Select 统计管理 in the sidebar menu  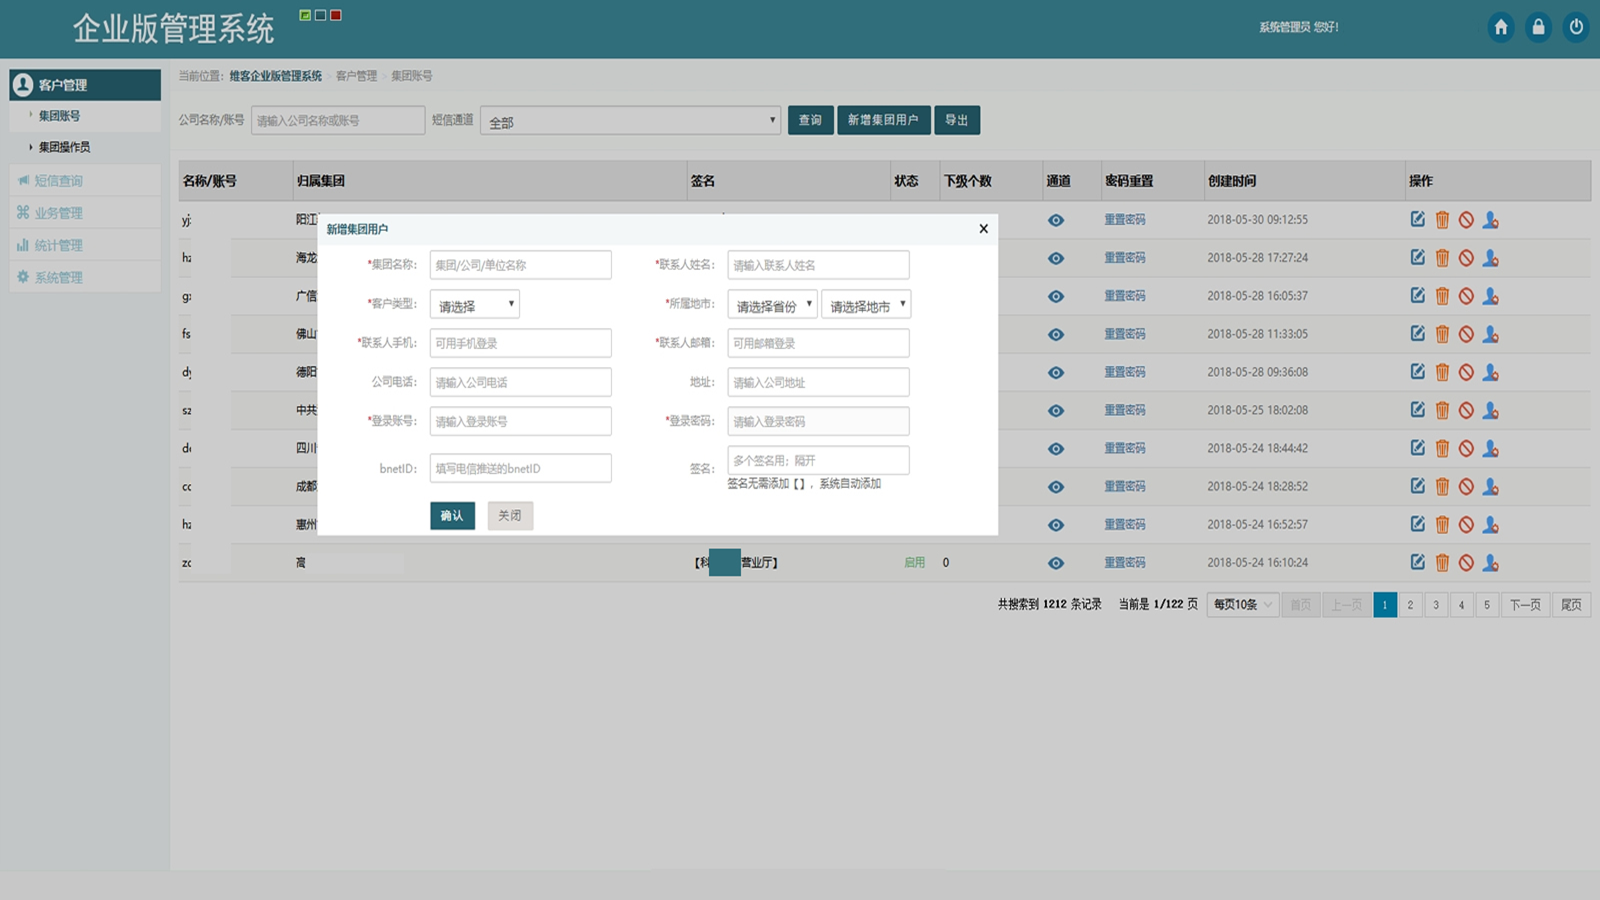coord(58,245)
